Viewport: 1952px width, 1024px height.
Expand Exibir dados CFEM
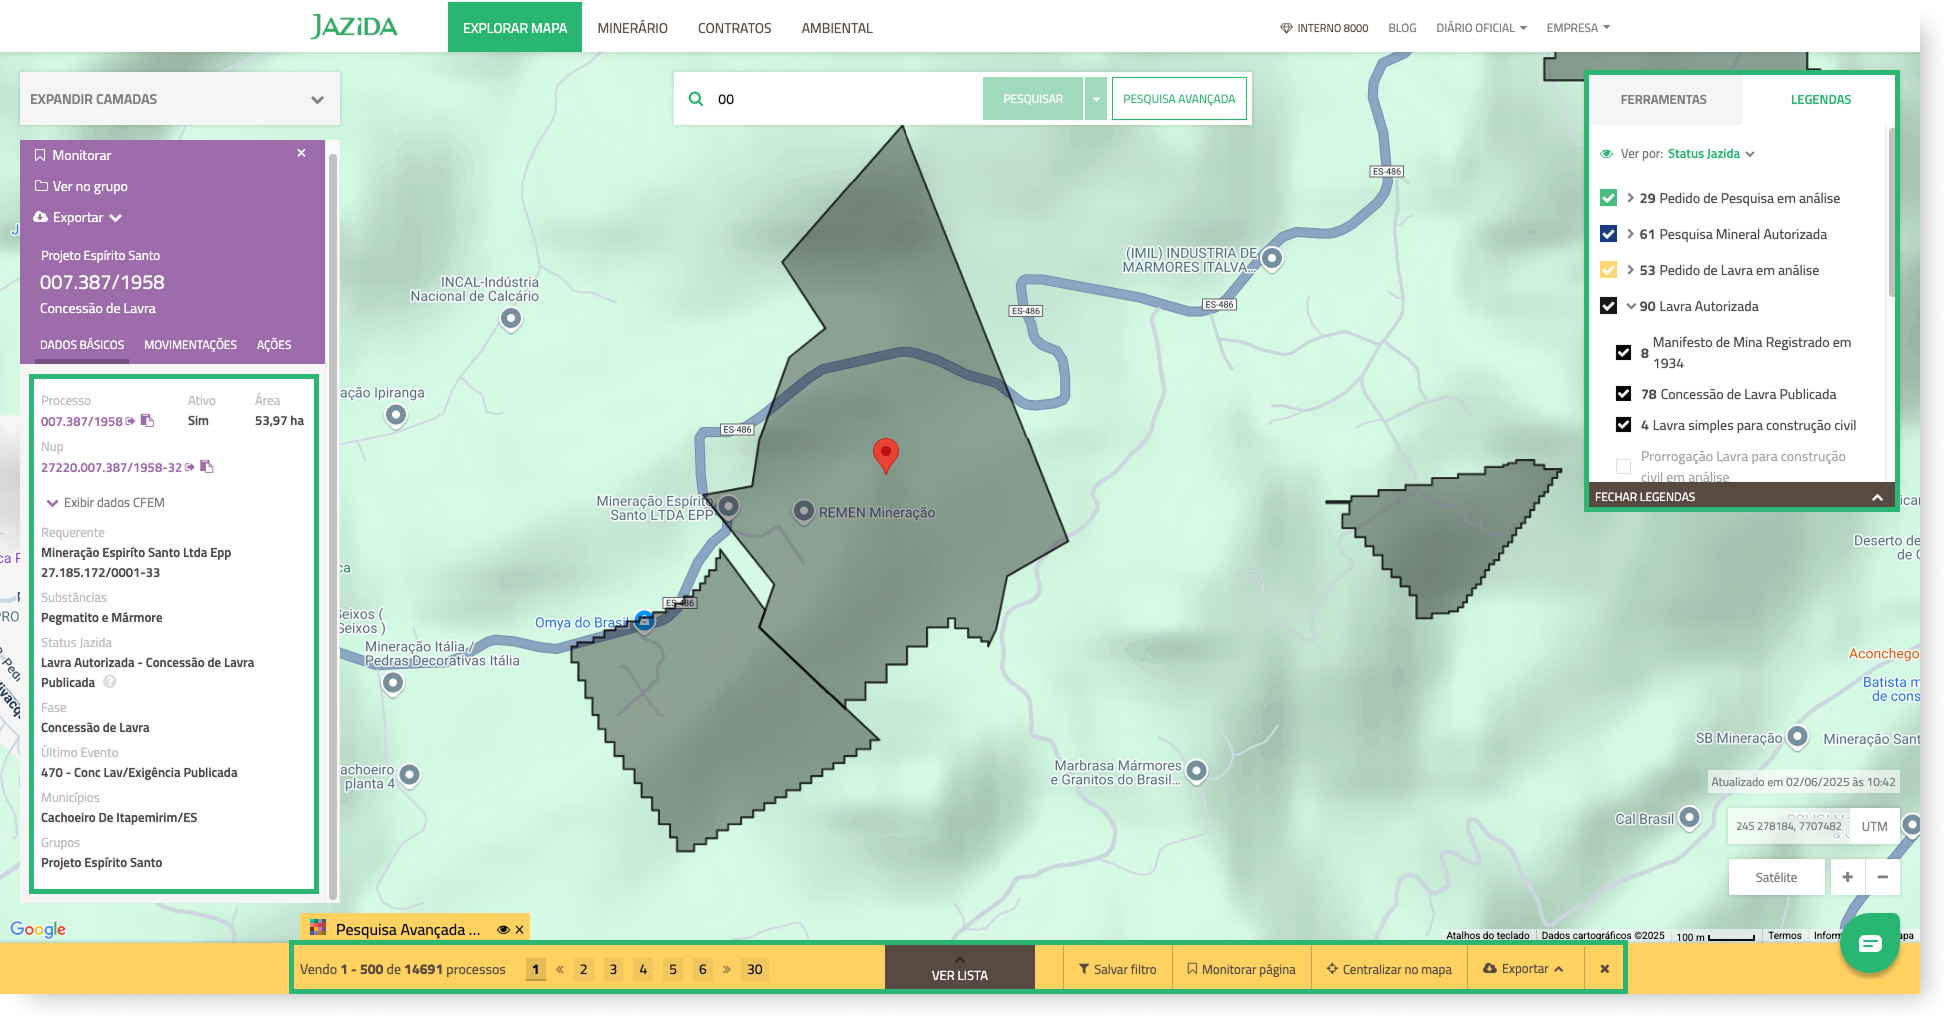pyautogui.click(x=105, y=502)
